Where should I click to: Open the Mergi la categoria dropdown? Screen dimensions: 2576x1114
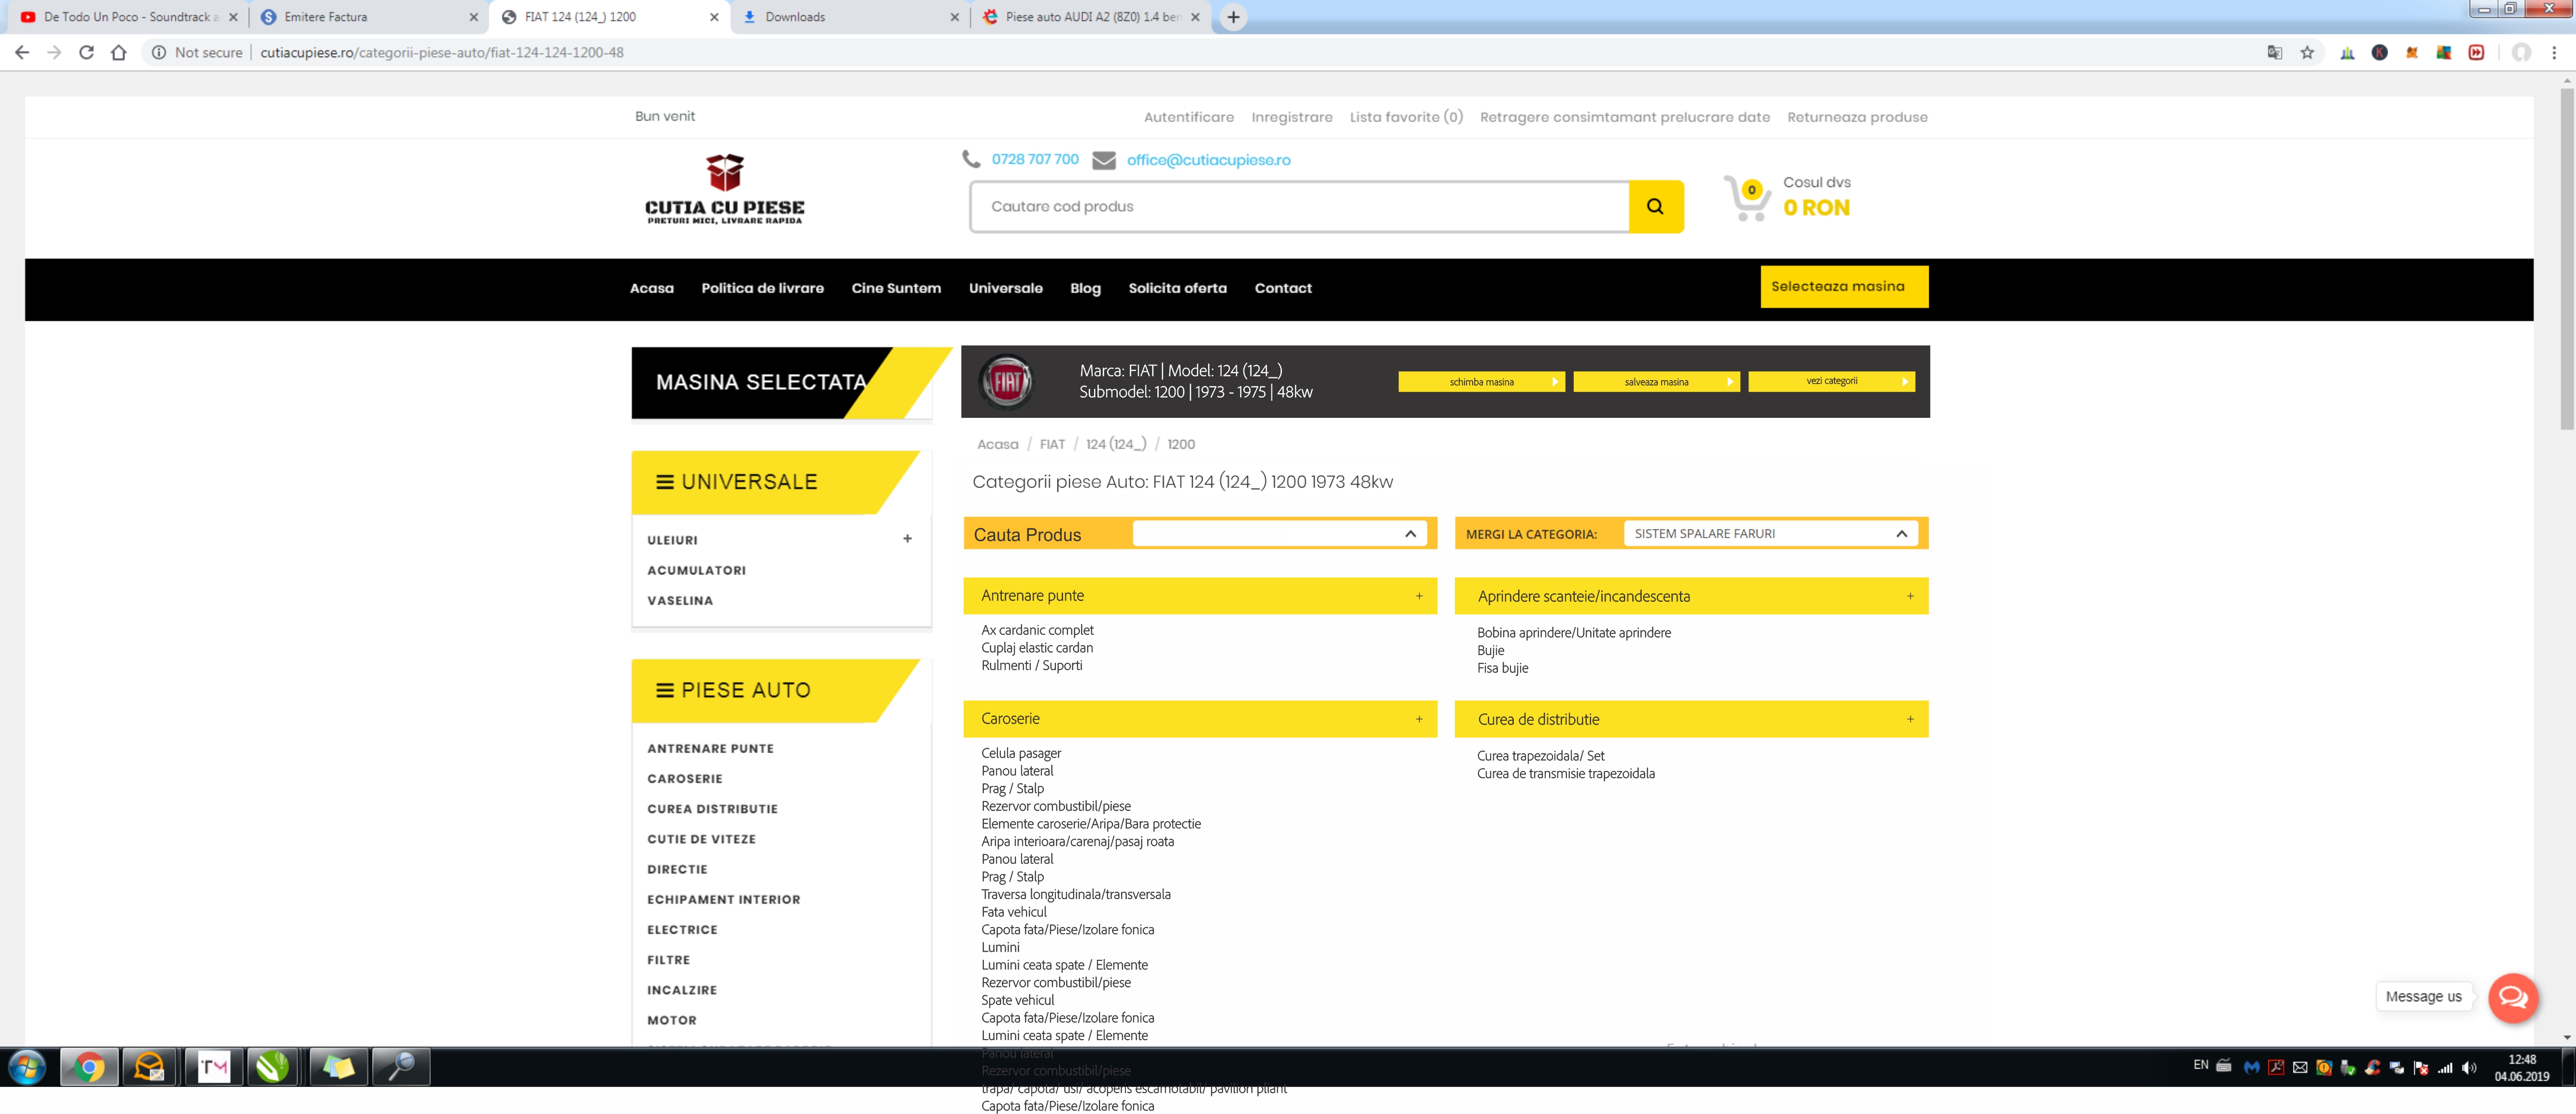coord(1770,534)
